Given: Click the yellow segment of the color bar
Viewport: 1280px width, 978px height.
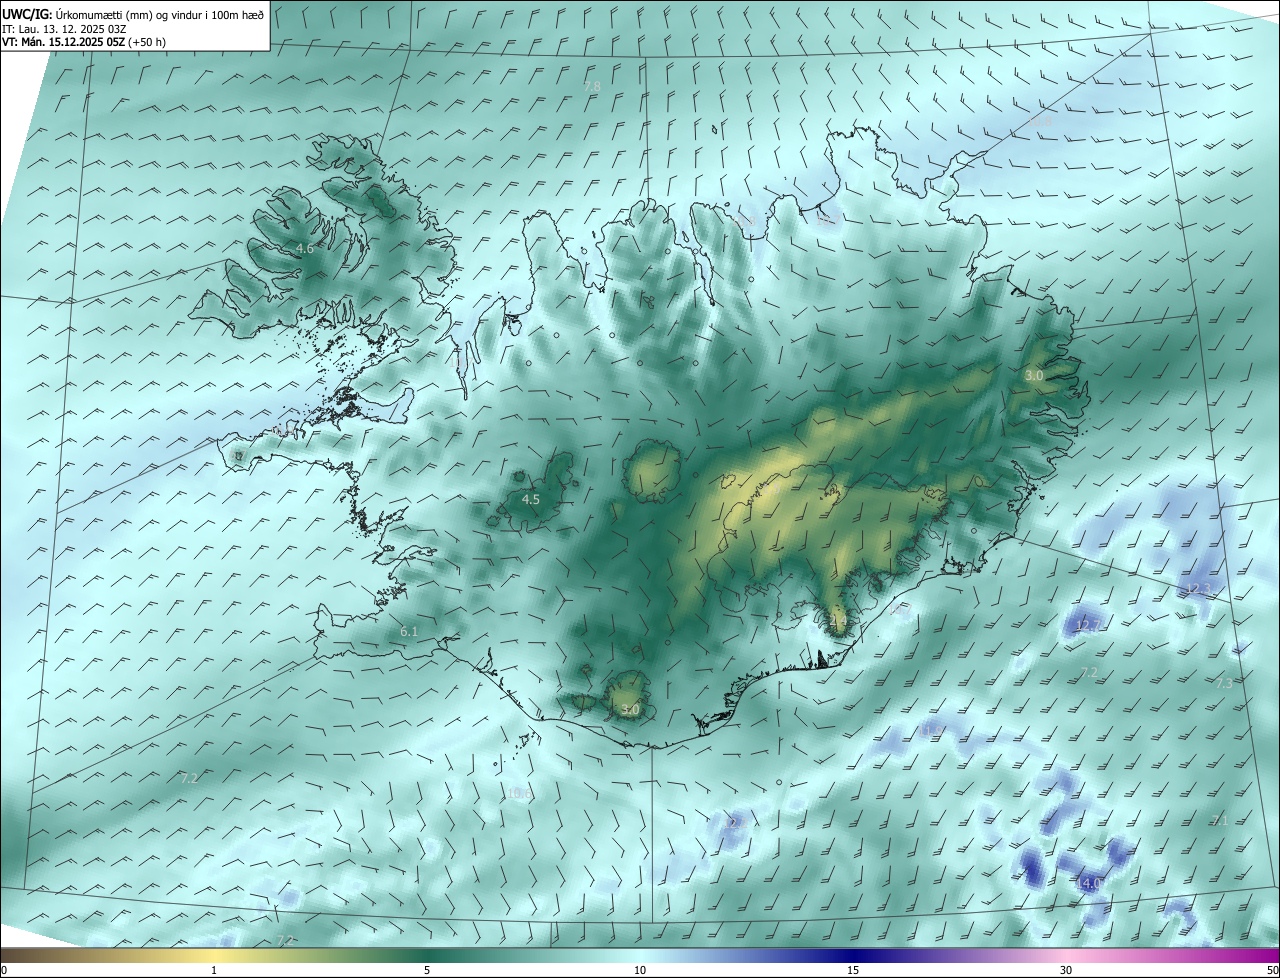Looking at the screenshot, I should [215, 955].
